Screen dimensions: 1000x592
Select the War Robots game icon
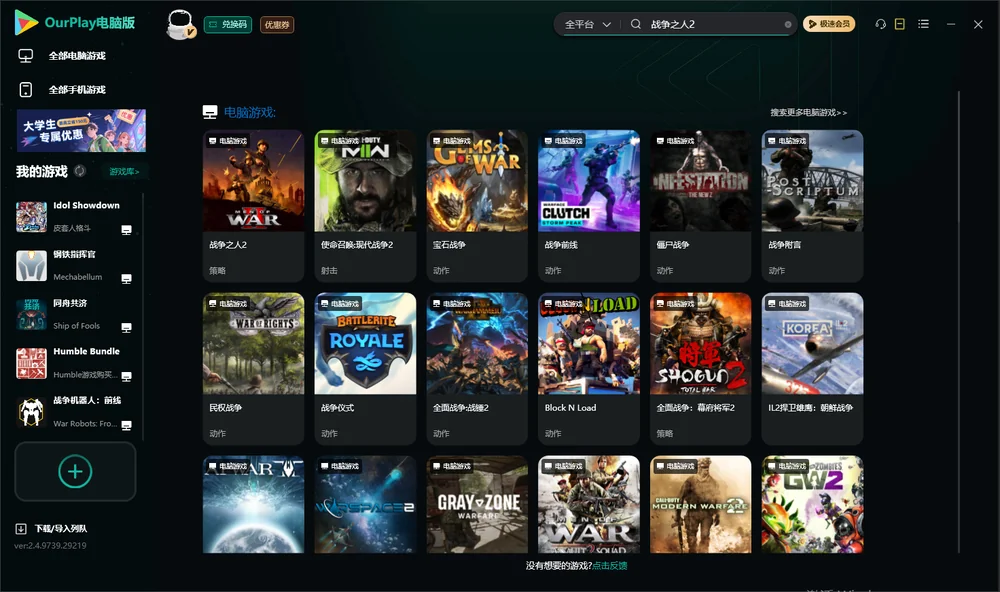pyautogui.click(x=31, y=412)
